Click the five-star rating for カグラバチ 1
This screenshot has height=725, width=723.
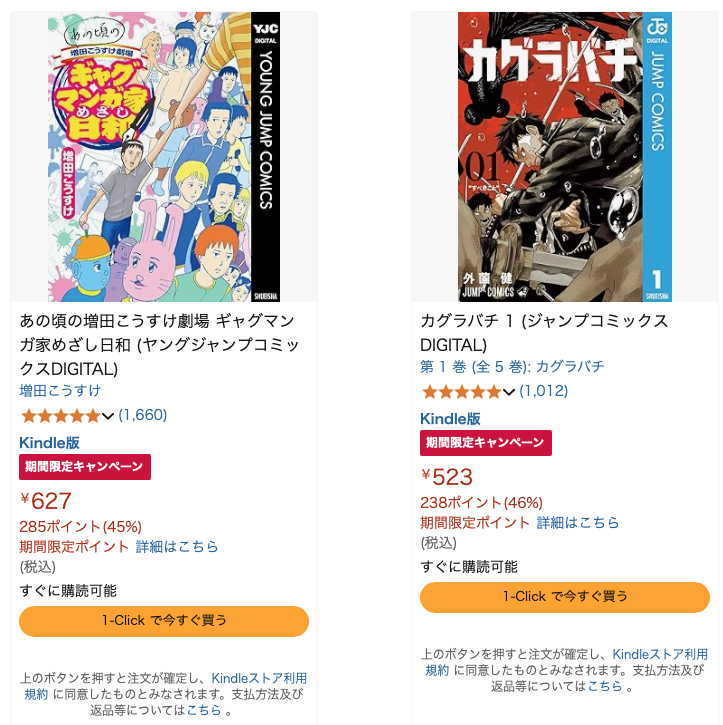[461, 392]
